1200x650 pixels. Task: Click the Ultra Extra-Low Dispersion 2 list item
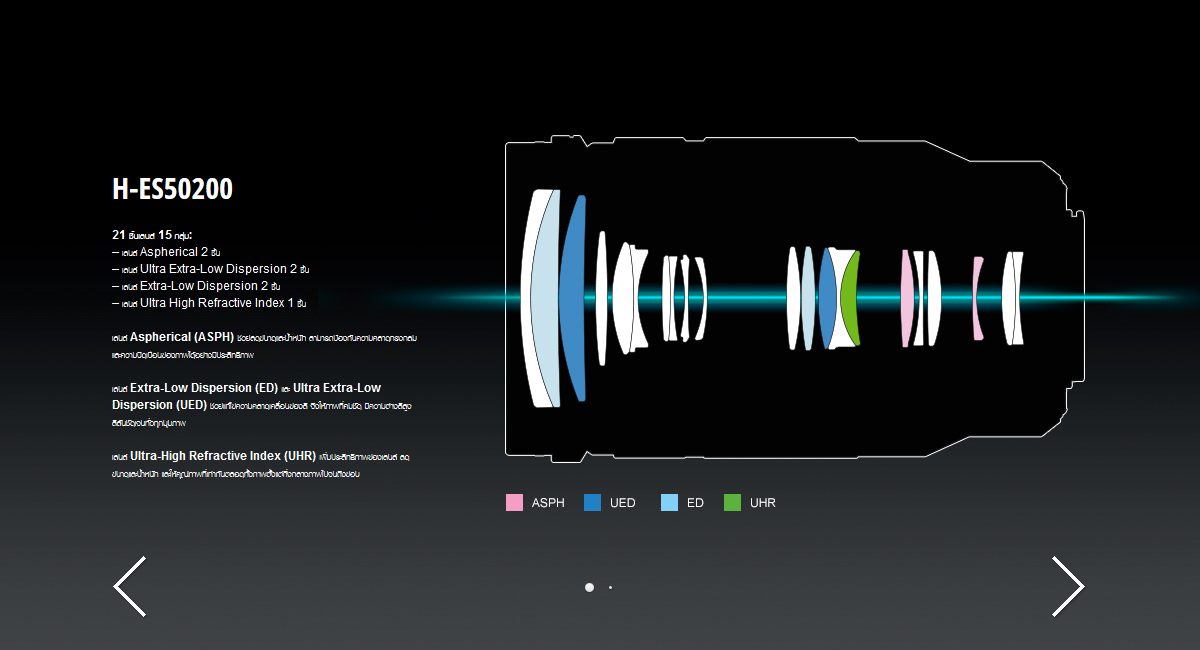(218, 269)
